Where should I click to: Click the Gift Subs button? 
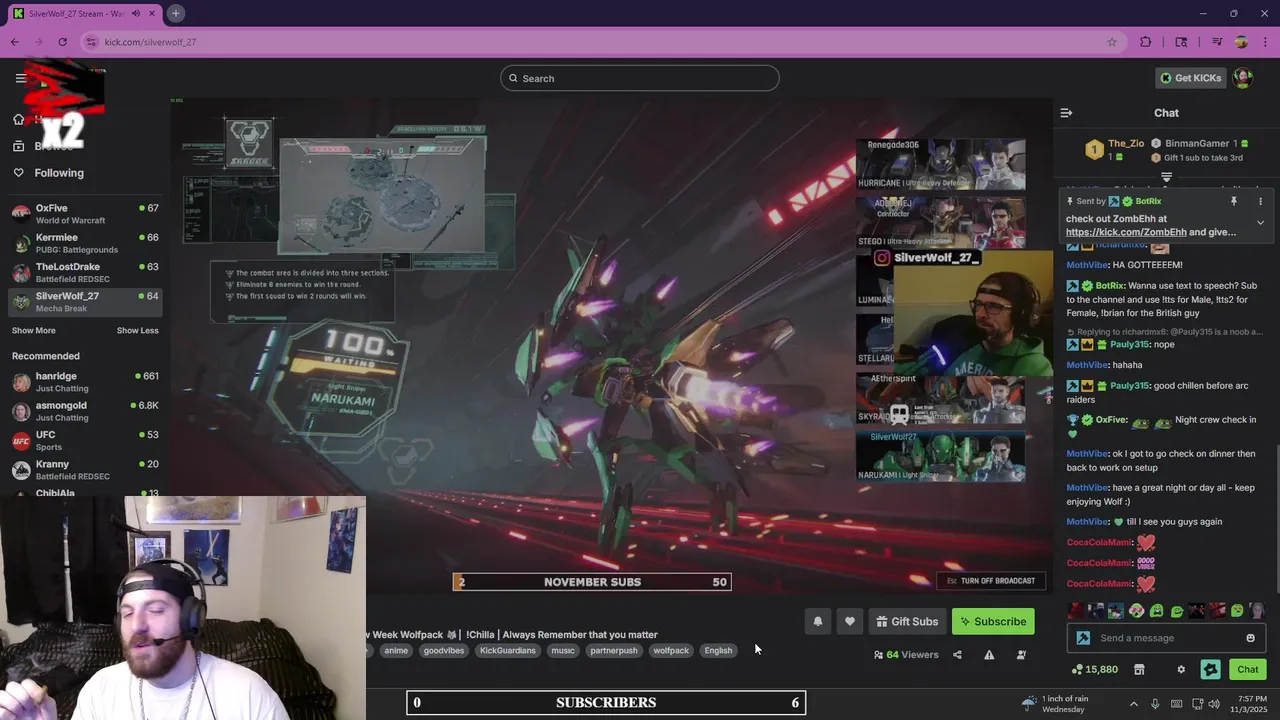tap(907, 621)
